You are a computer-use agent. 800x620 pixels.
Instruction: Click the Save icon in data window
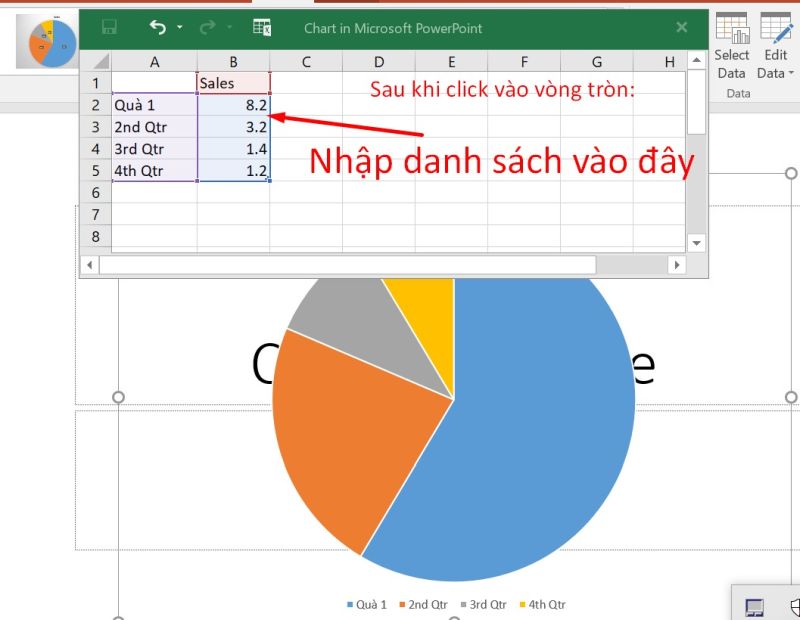point(109,28)
